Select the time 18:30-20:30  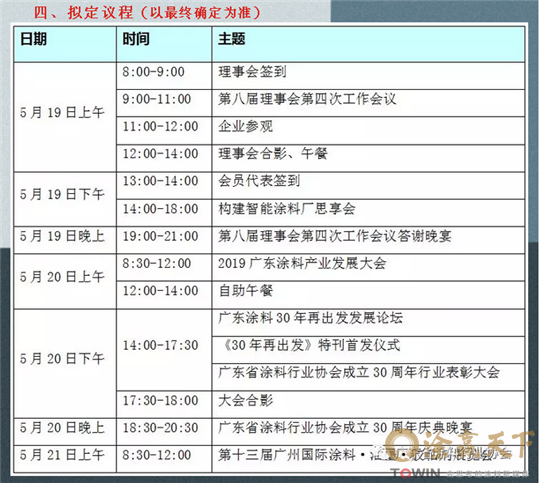click(160, 428)
